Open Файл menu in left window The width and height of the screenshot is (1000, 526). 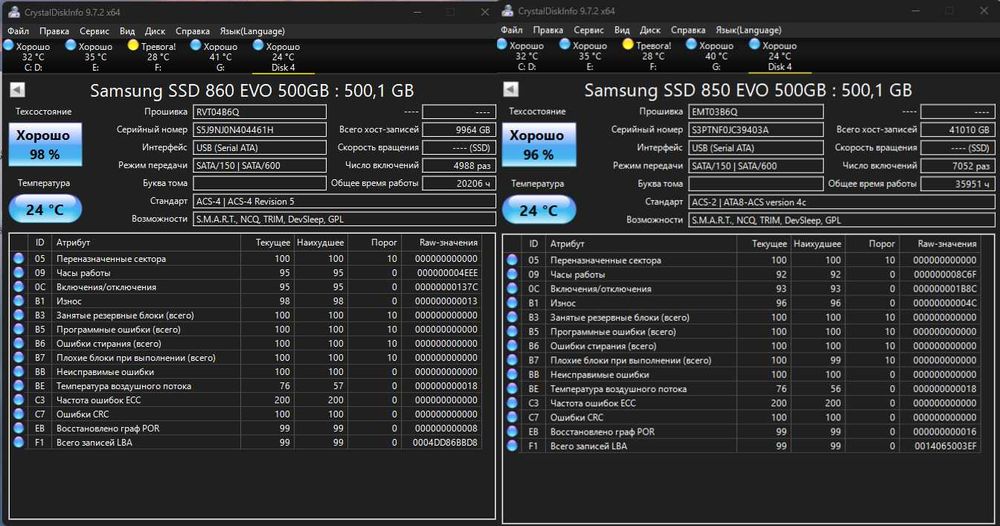point(18,31)
